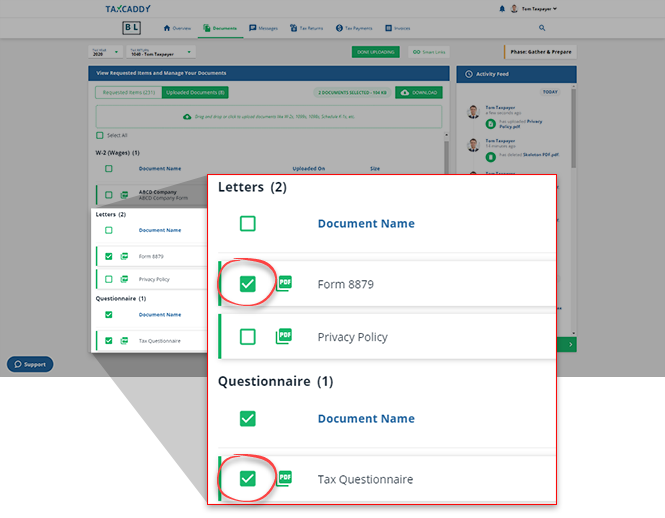Click small-panel PDF icon next to Privacy Policy
Viewport: 665px width, 518px height.
click(x=124, y=279)
